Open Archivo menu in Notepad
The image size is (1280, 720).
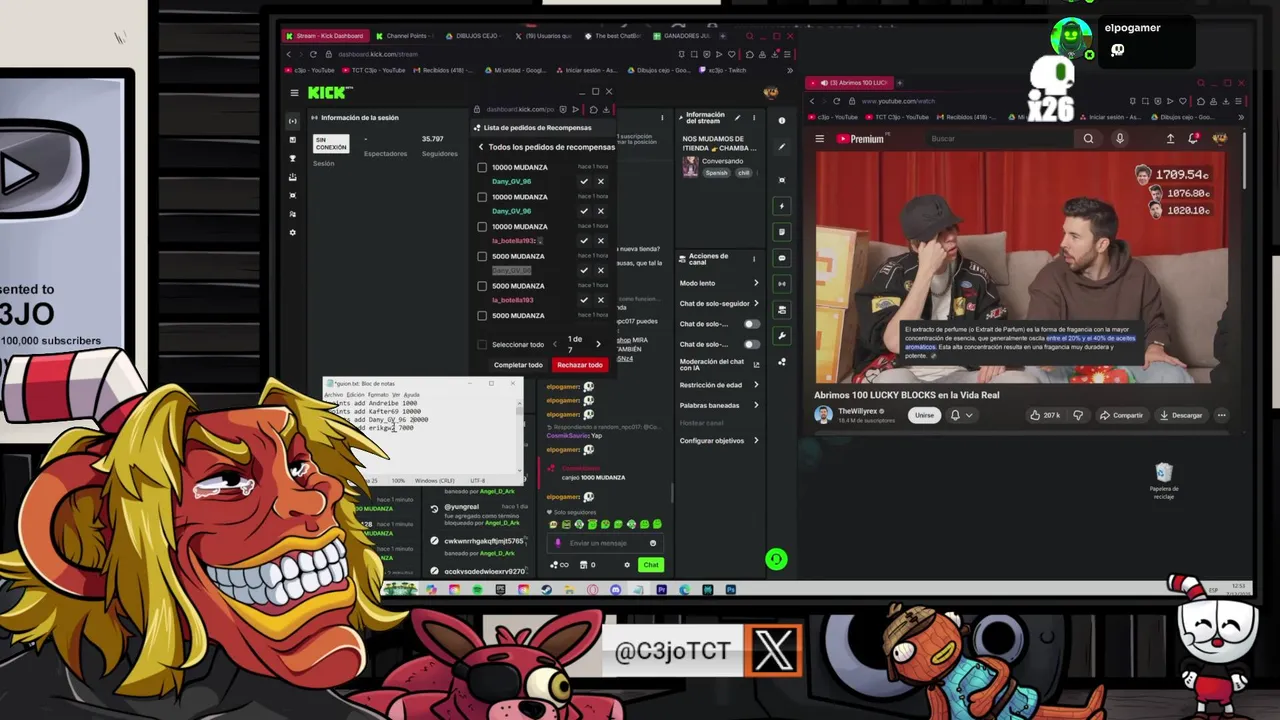(333, 395)
